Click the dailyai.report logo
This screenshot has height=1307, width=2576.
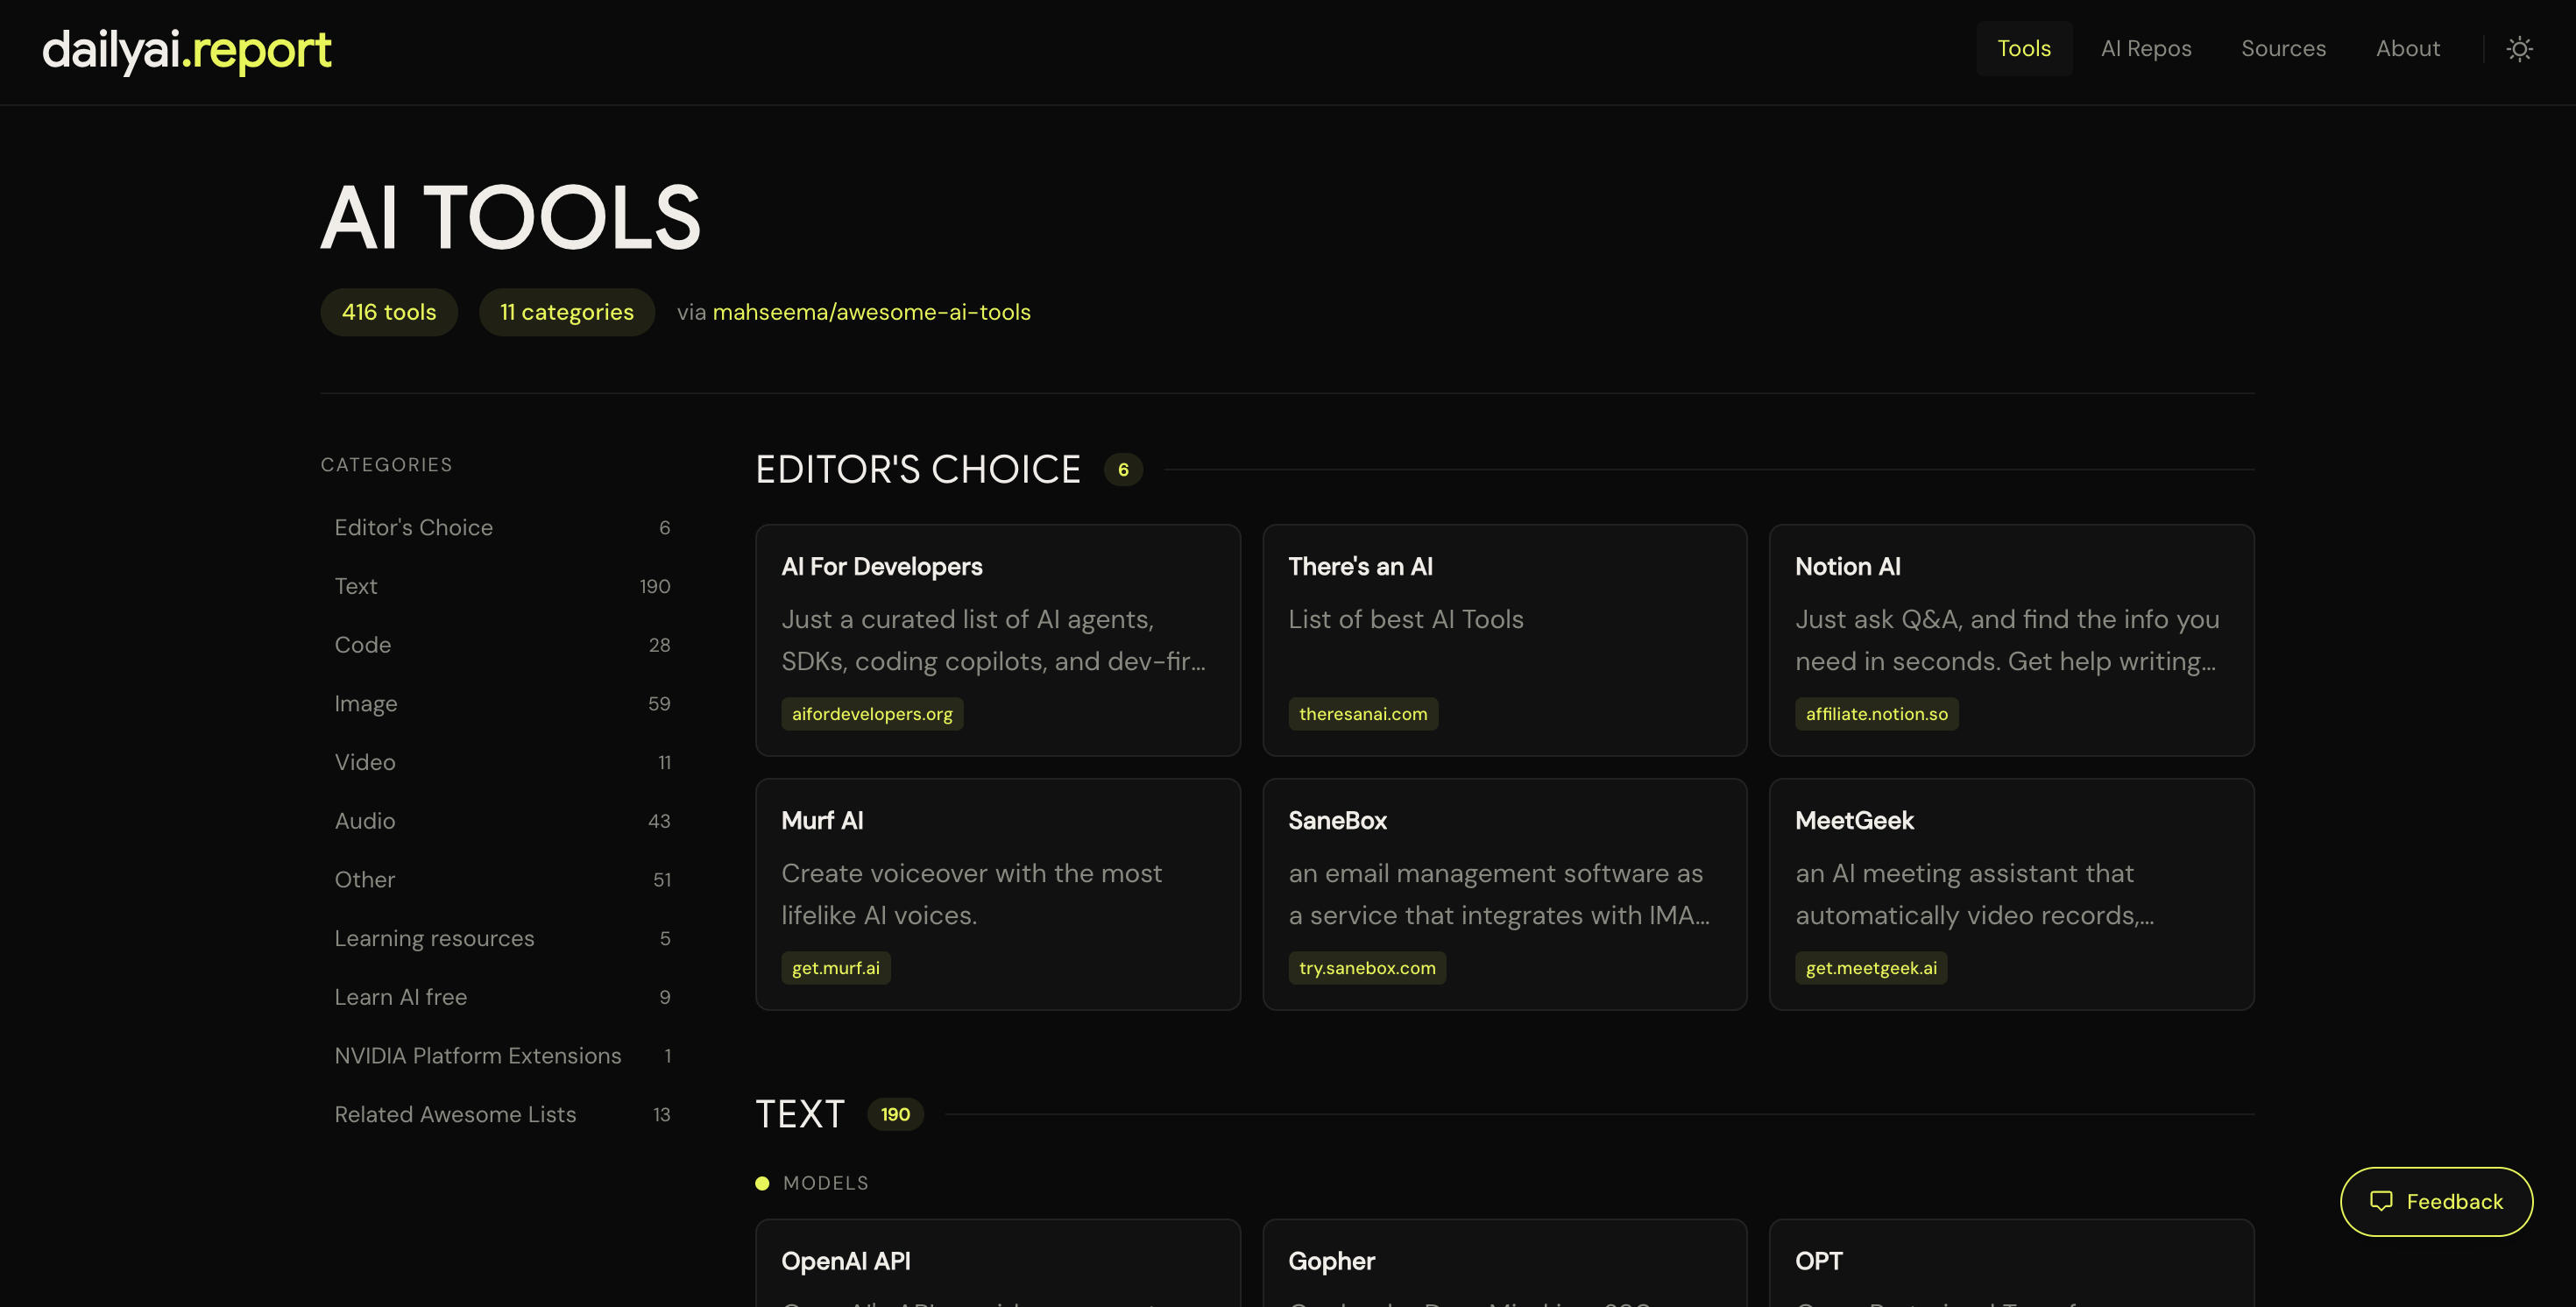pos(187,49)
